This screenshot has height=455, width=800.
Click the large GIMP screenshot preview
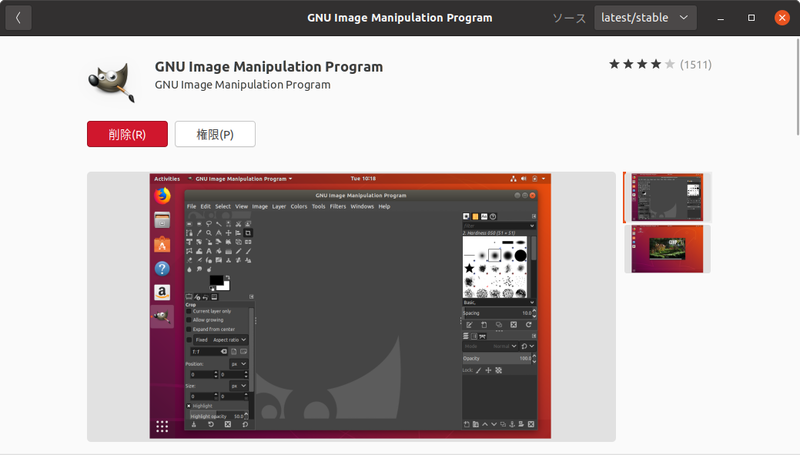(x=350, y=306)
